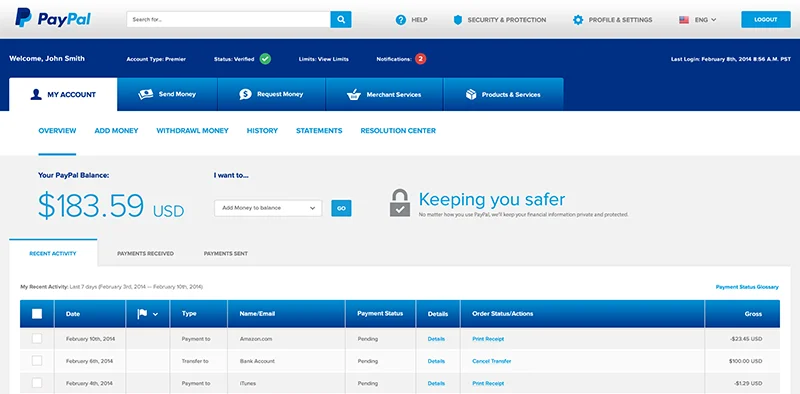Open the Resolution Center sub-tab
The width and height of the screenshot is (800, 394).
398,131
